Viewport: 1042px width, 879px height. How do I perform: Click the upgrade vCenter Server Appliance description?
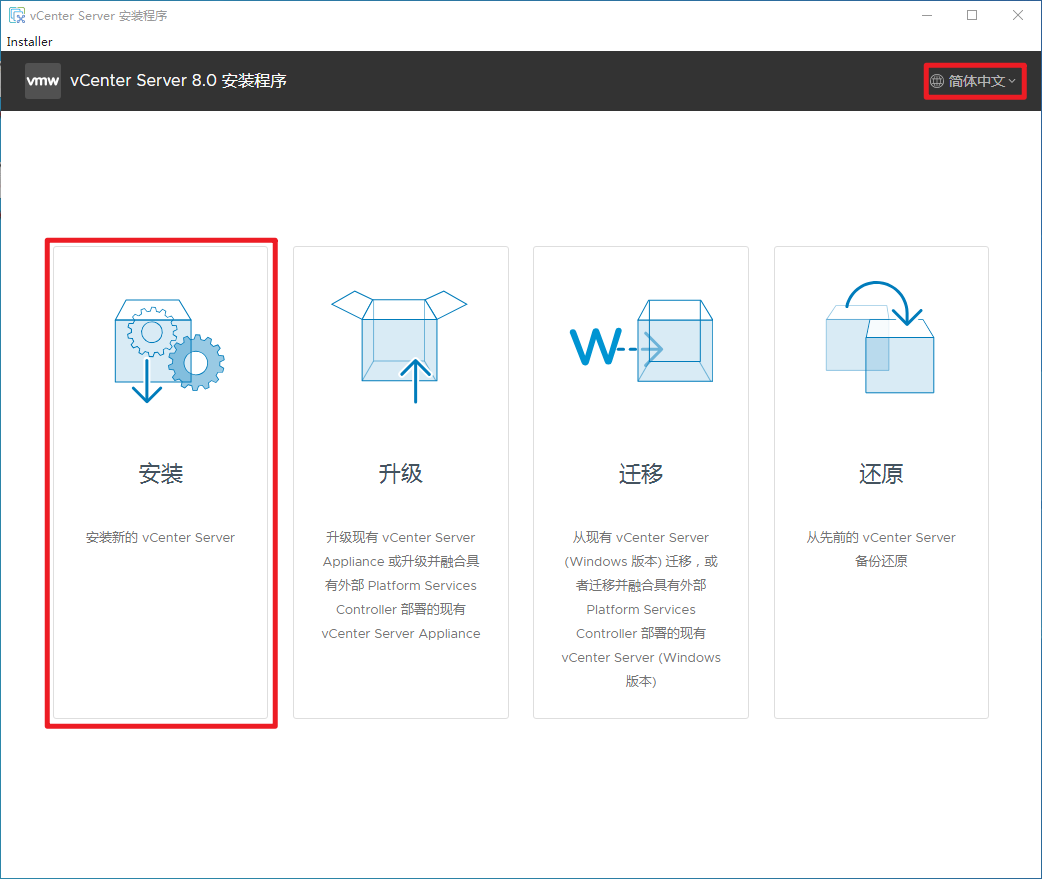coord(401,585)
